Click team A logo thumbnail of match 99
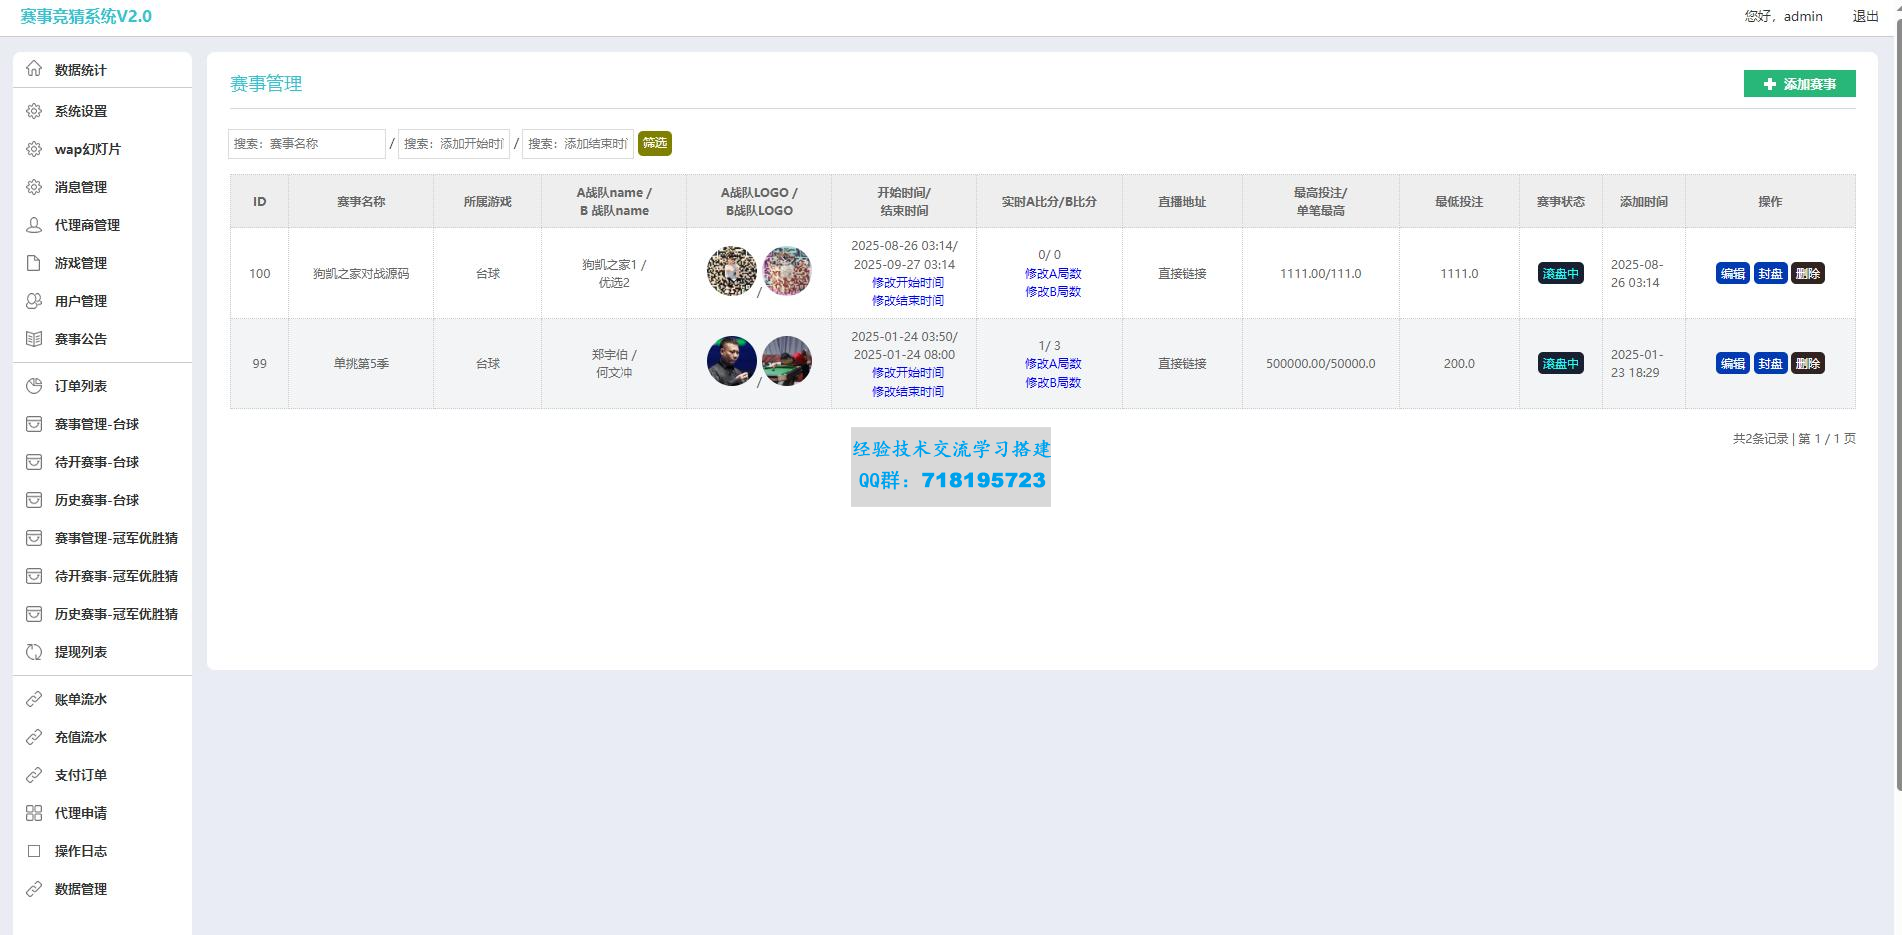The width and height of the screenshot is (1902, 935). pos(732,361)
